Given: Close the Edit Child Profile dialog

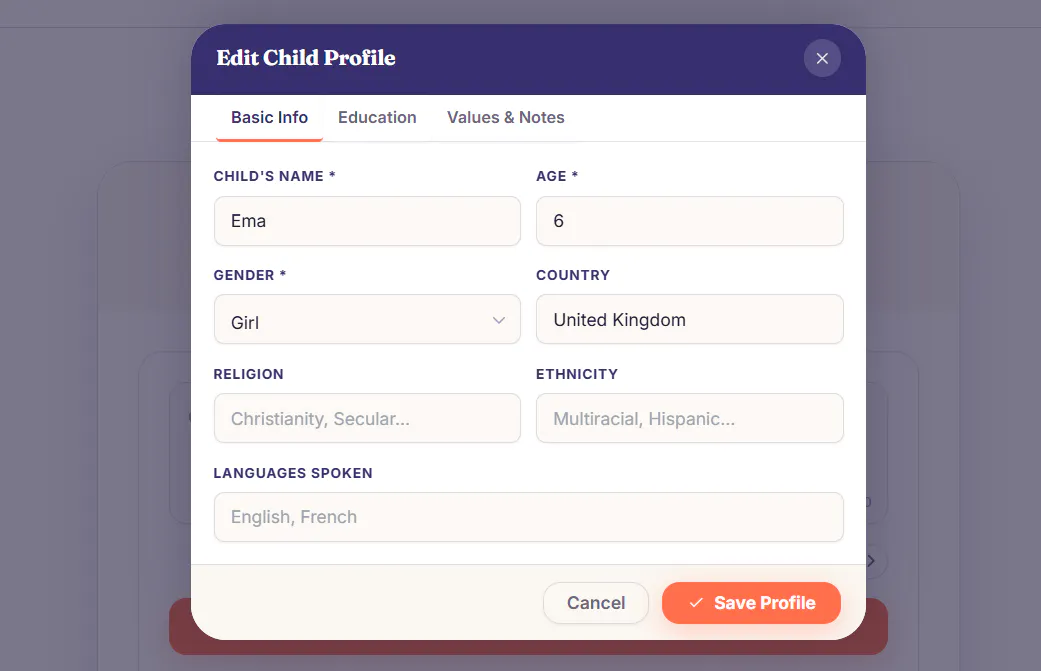Looking at the screenshot, I should pos(822,58).
